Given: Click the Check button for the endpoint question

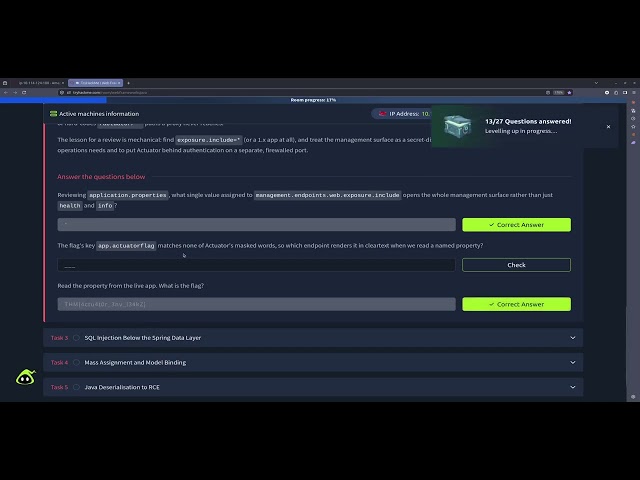Looking at the screenshot, I should (x=516, y=265).
